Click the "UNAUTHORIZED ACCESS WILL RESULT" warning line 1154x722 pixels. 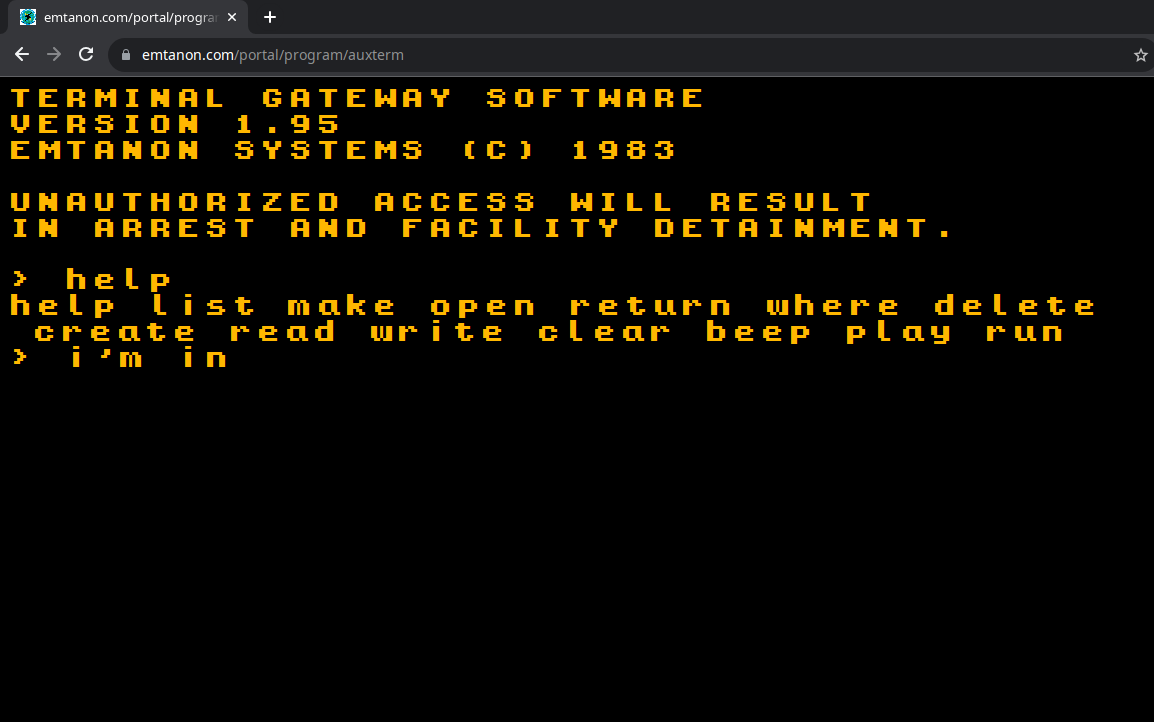pyautogui.click(x=442, y=202)
